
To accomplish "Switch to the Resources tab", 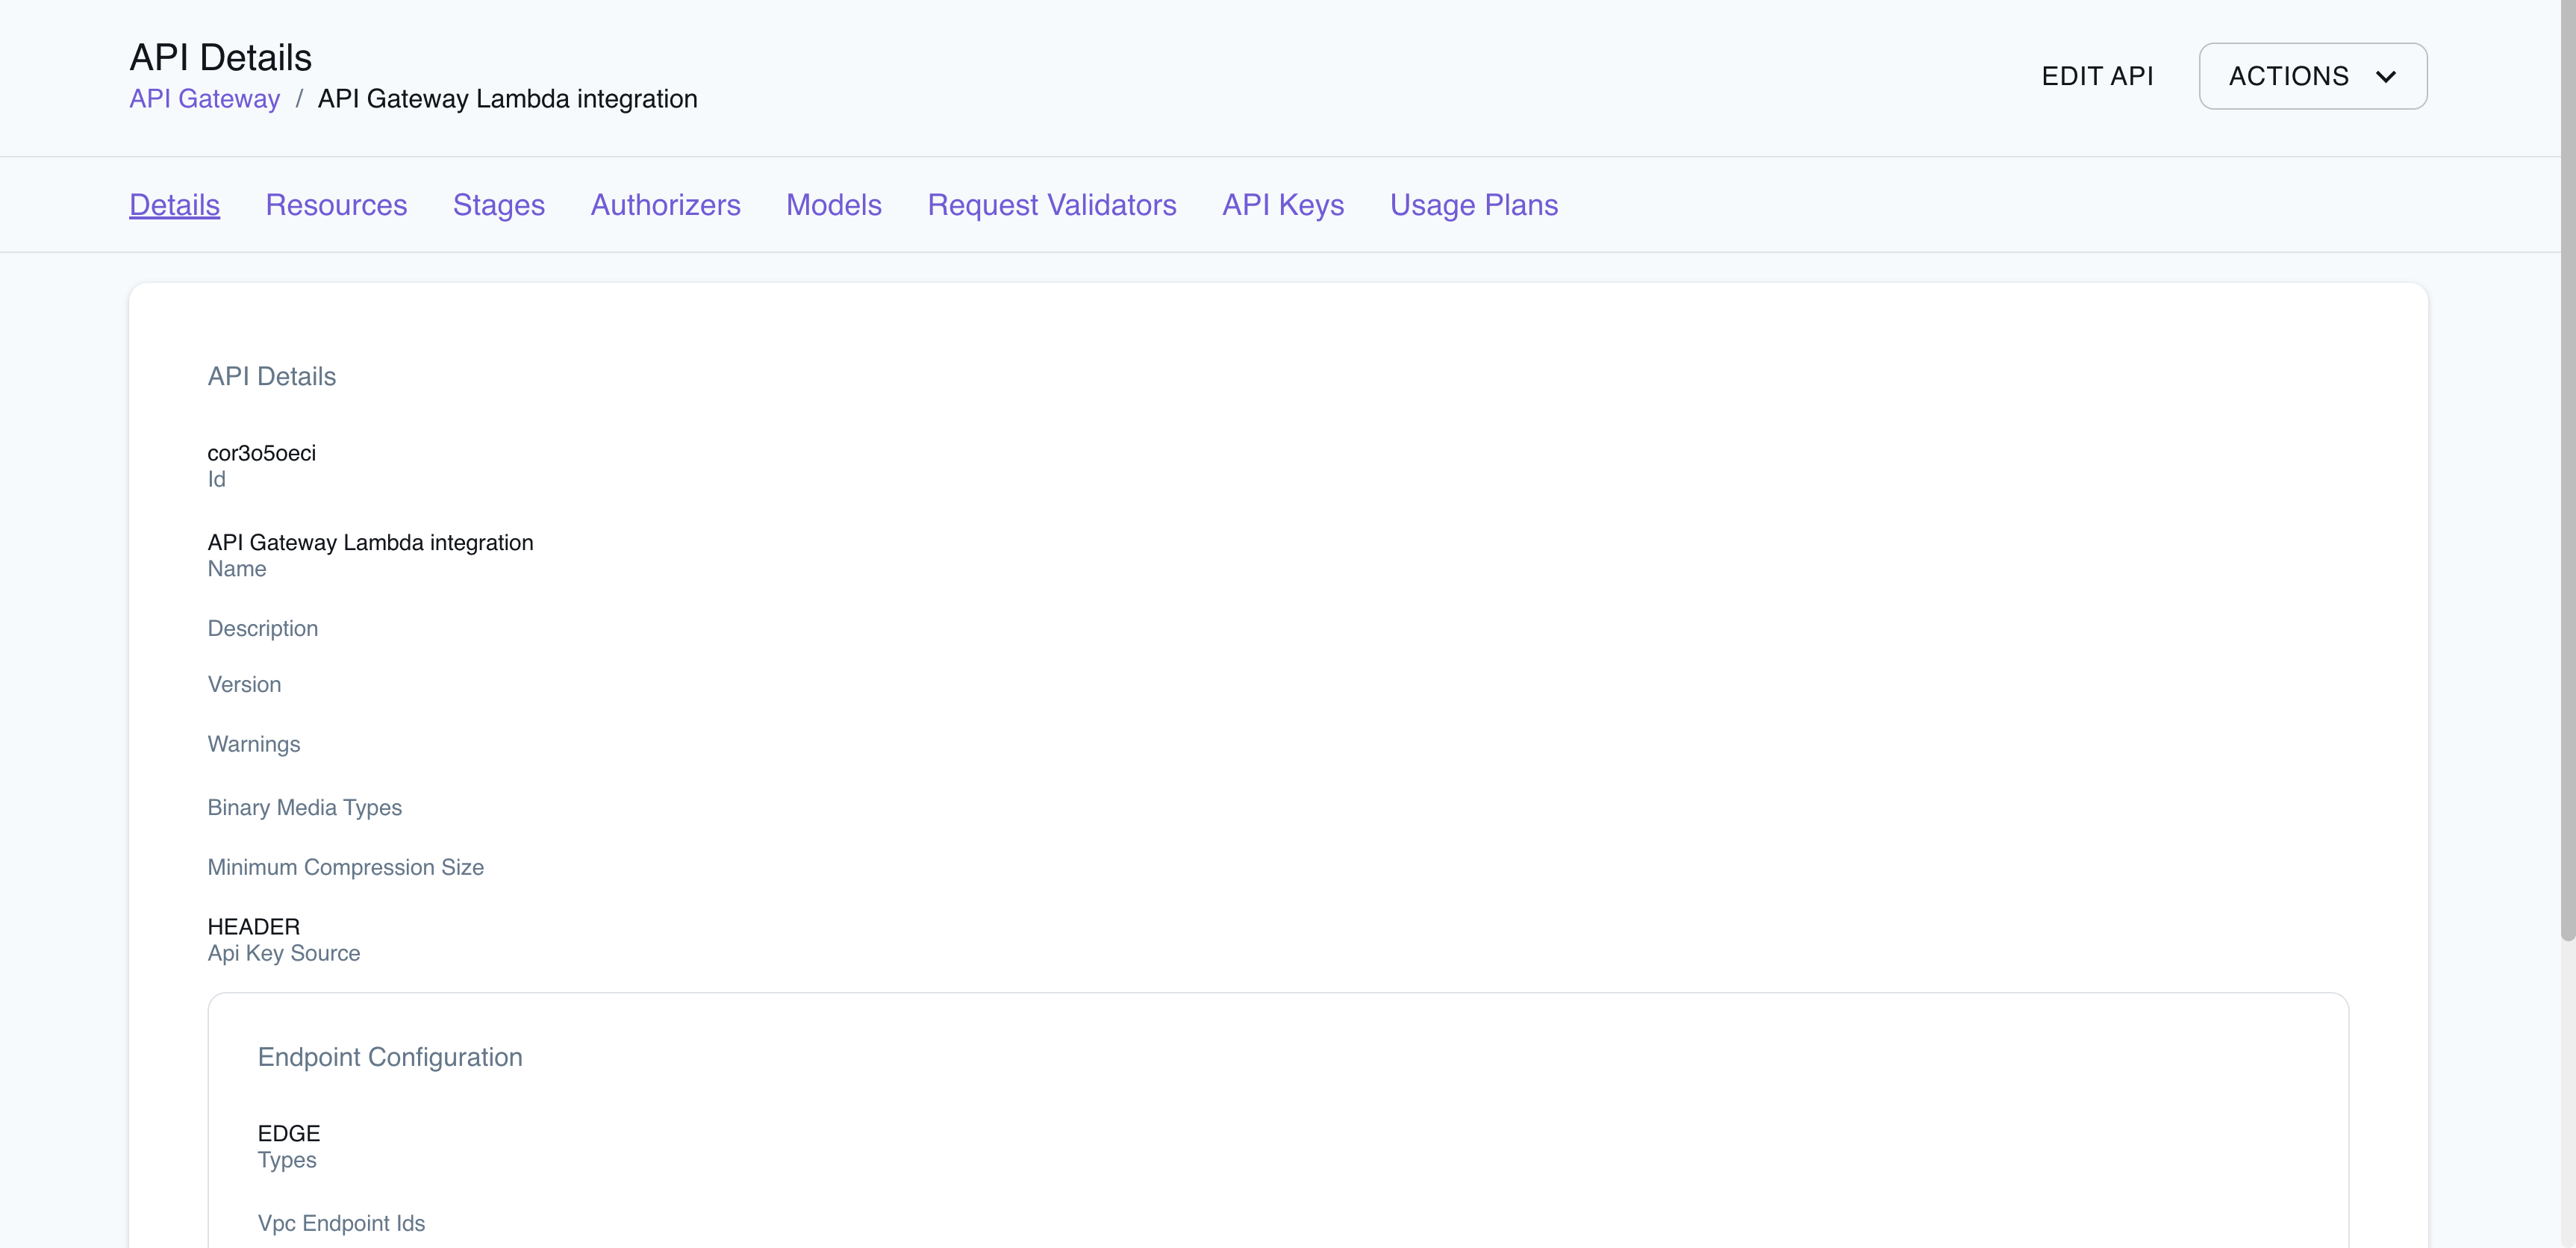I will (x=336, y=204).
